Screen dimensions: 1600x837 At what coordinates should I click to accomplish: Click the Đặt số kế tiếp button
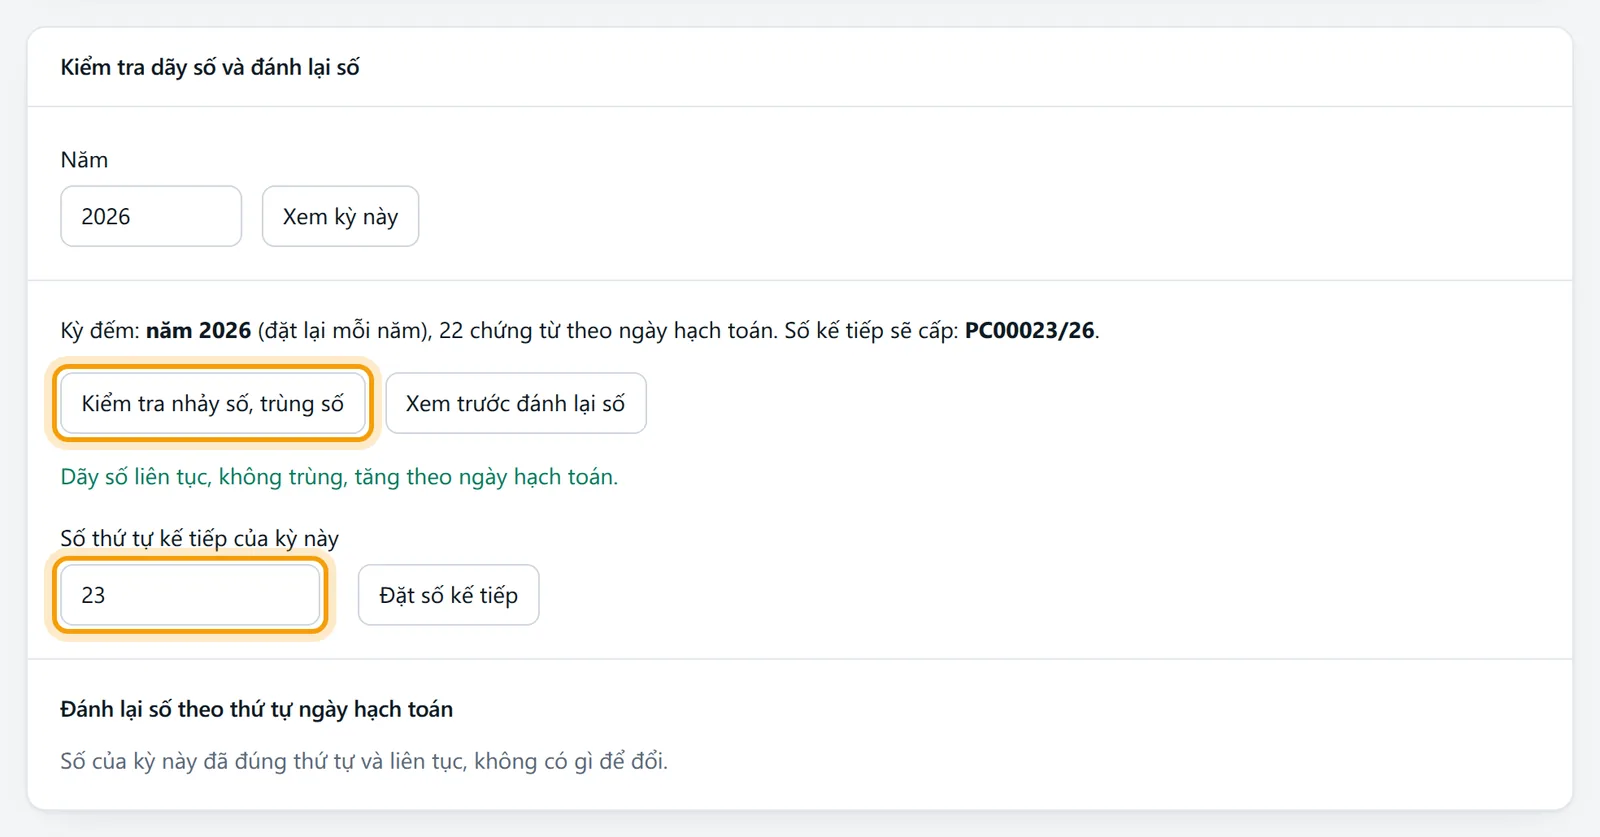pos(448,595)
